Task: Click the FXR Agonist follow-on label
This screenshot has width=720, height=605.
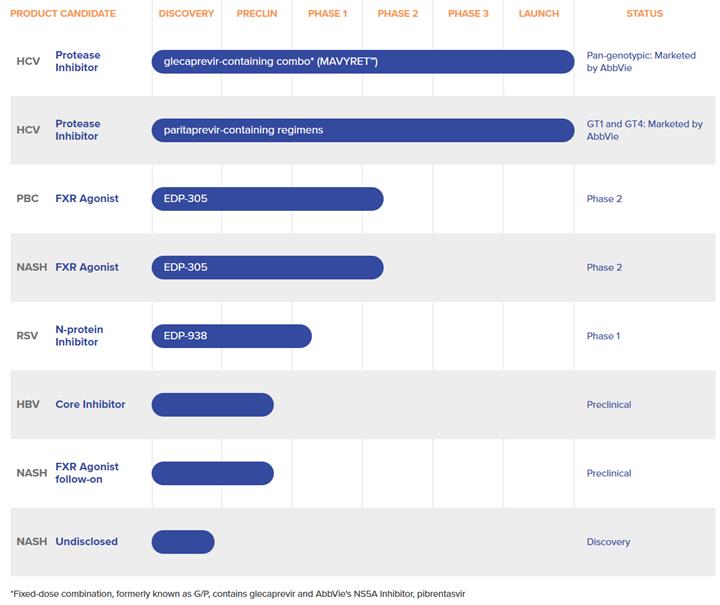Action: (87, 473)
